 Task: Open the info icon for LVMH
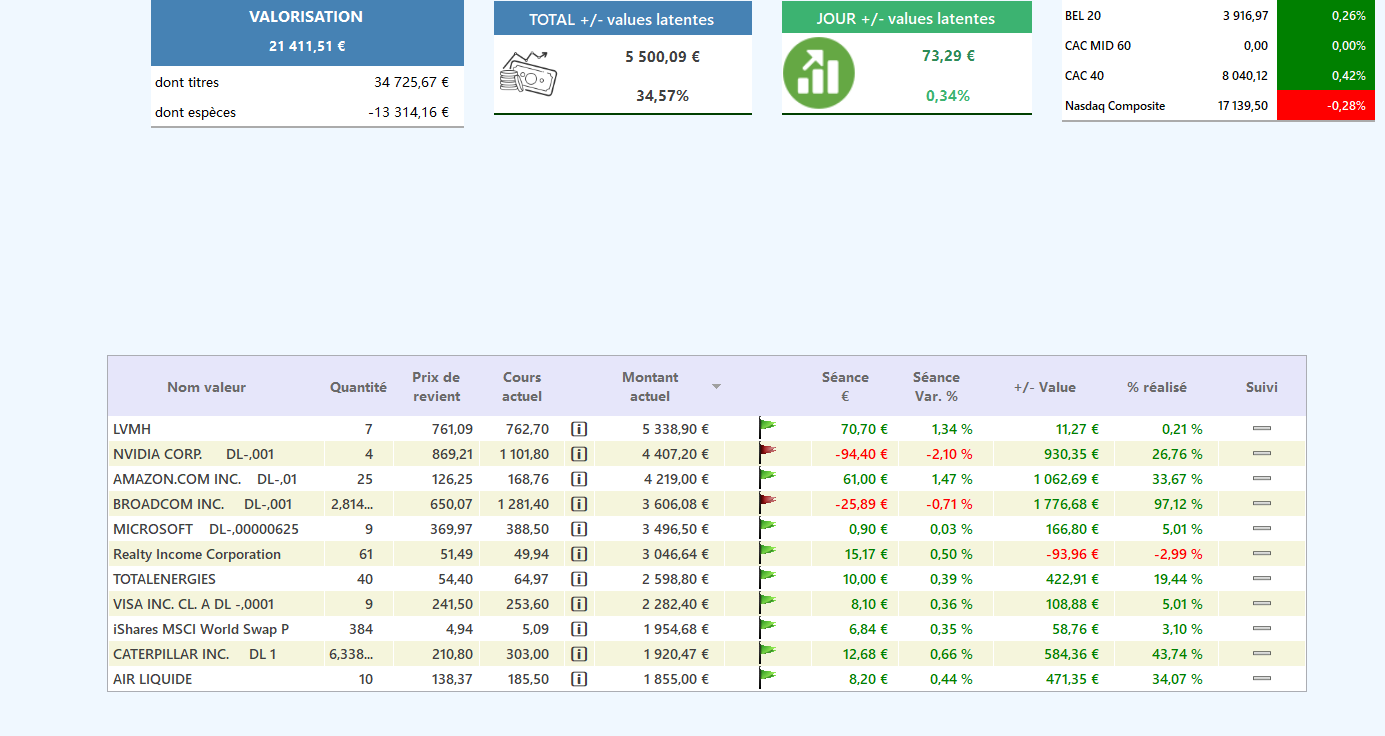click(579, 429)
